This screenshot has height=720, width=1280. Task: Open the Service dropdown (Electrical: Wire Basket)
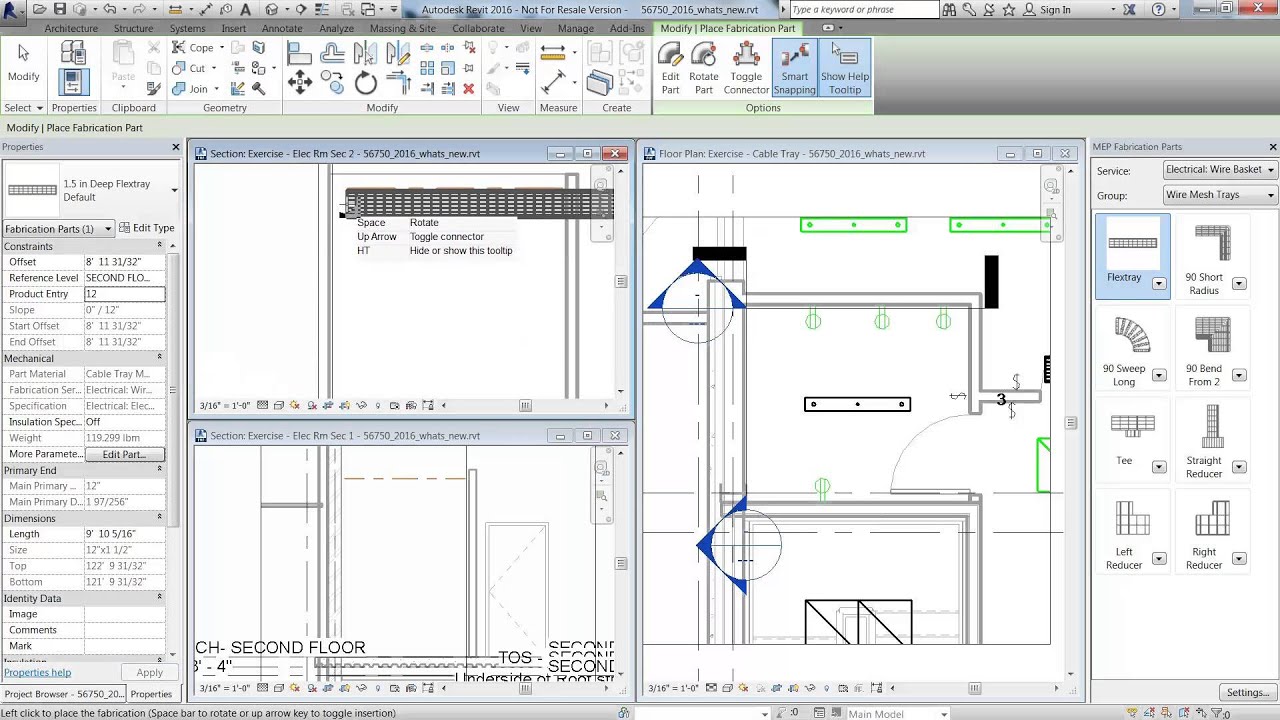[x=1219, y=170]
